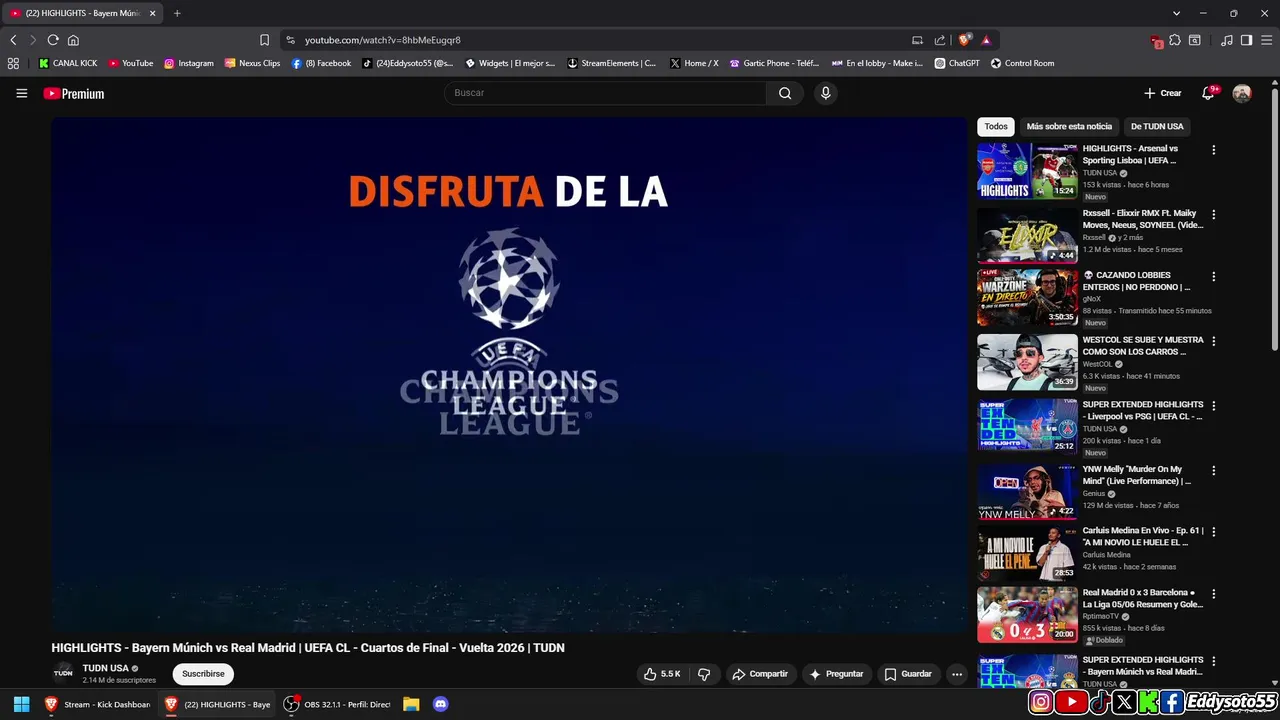Bookmark this page with bookmark icon

click(x=264, y=40)
